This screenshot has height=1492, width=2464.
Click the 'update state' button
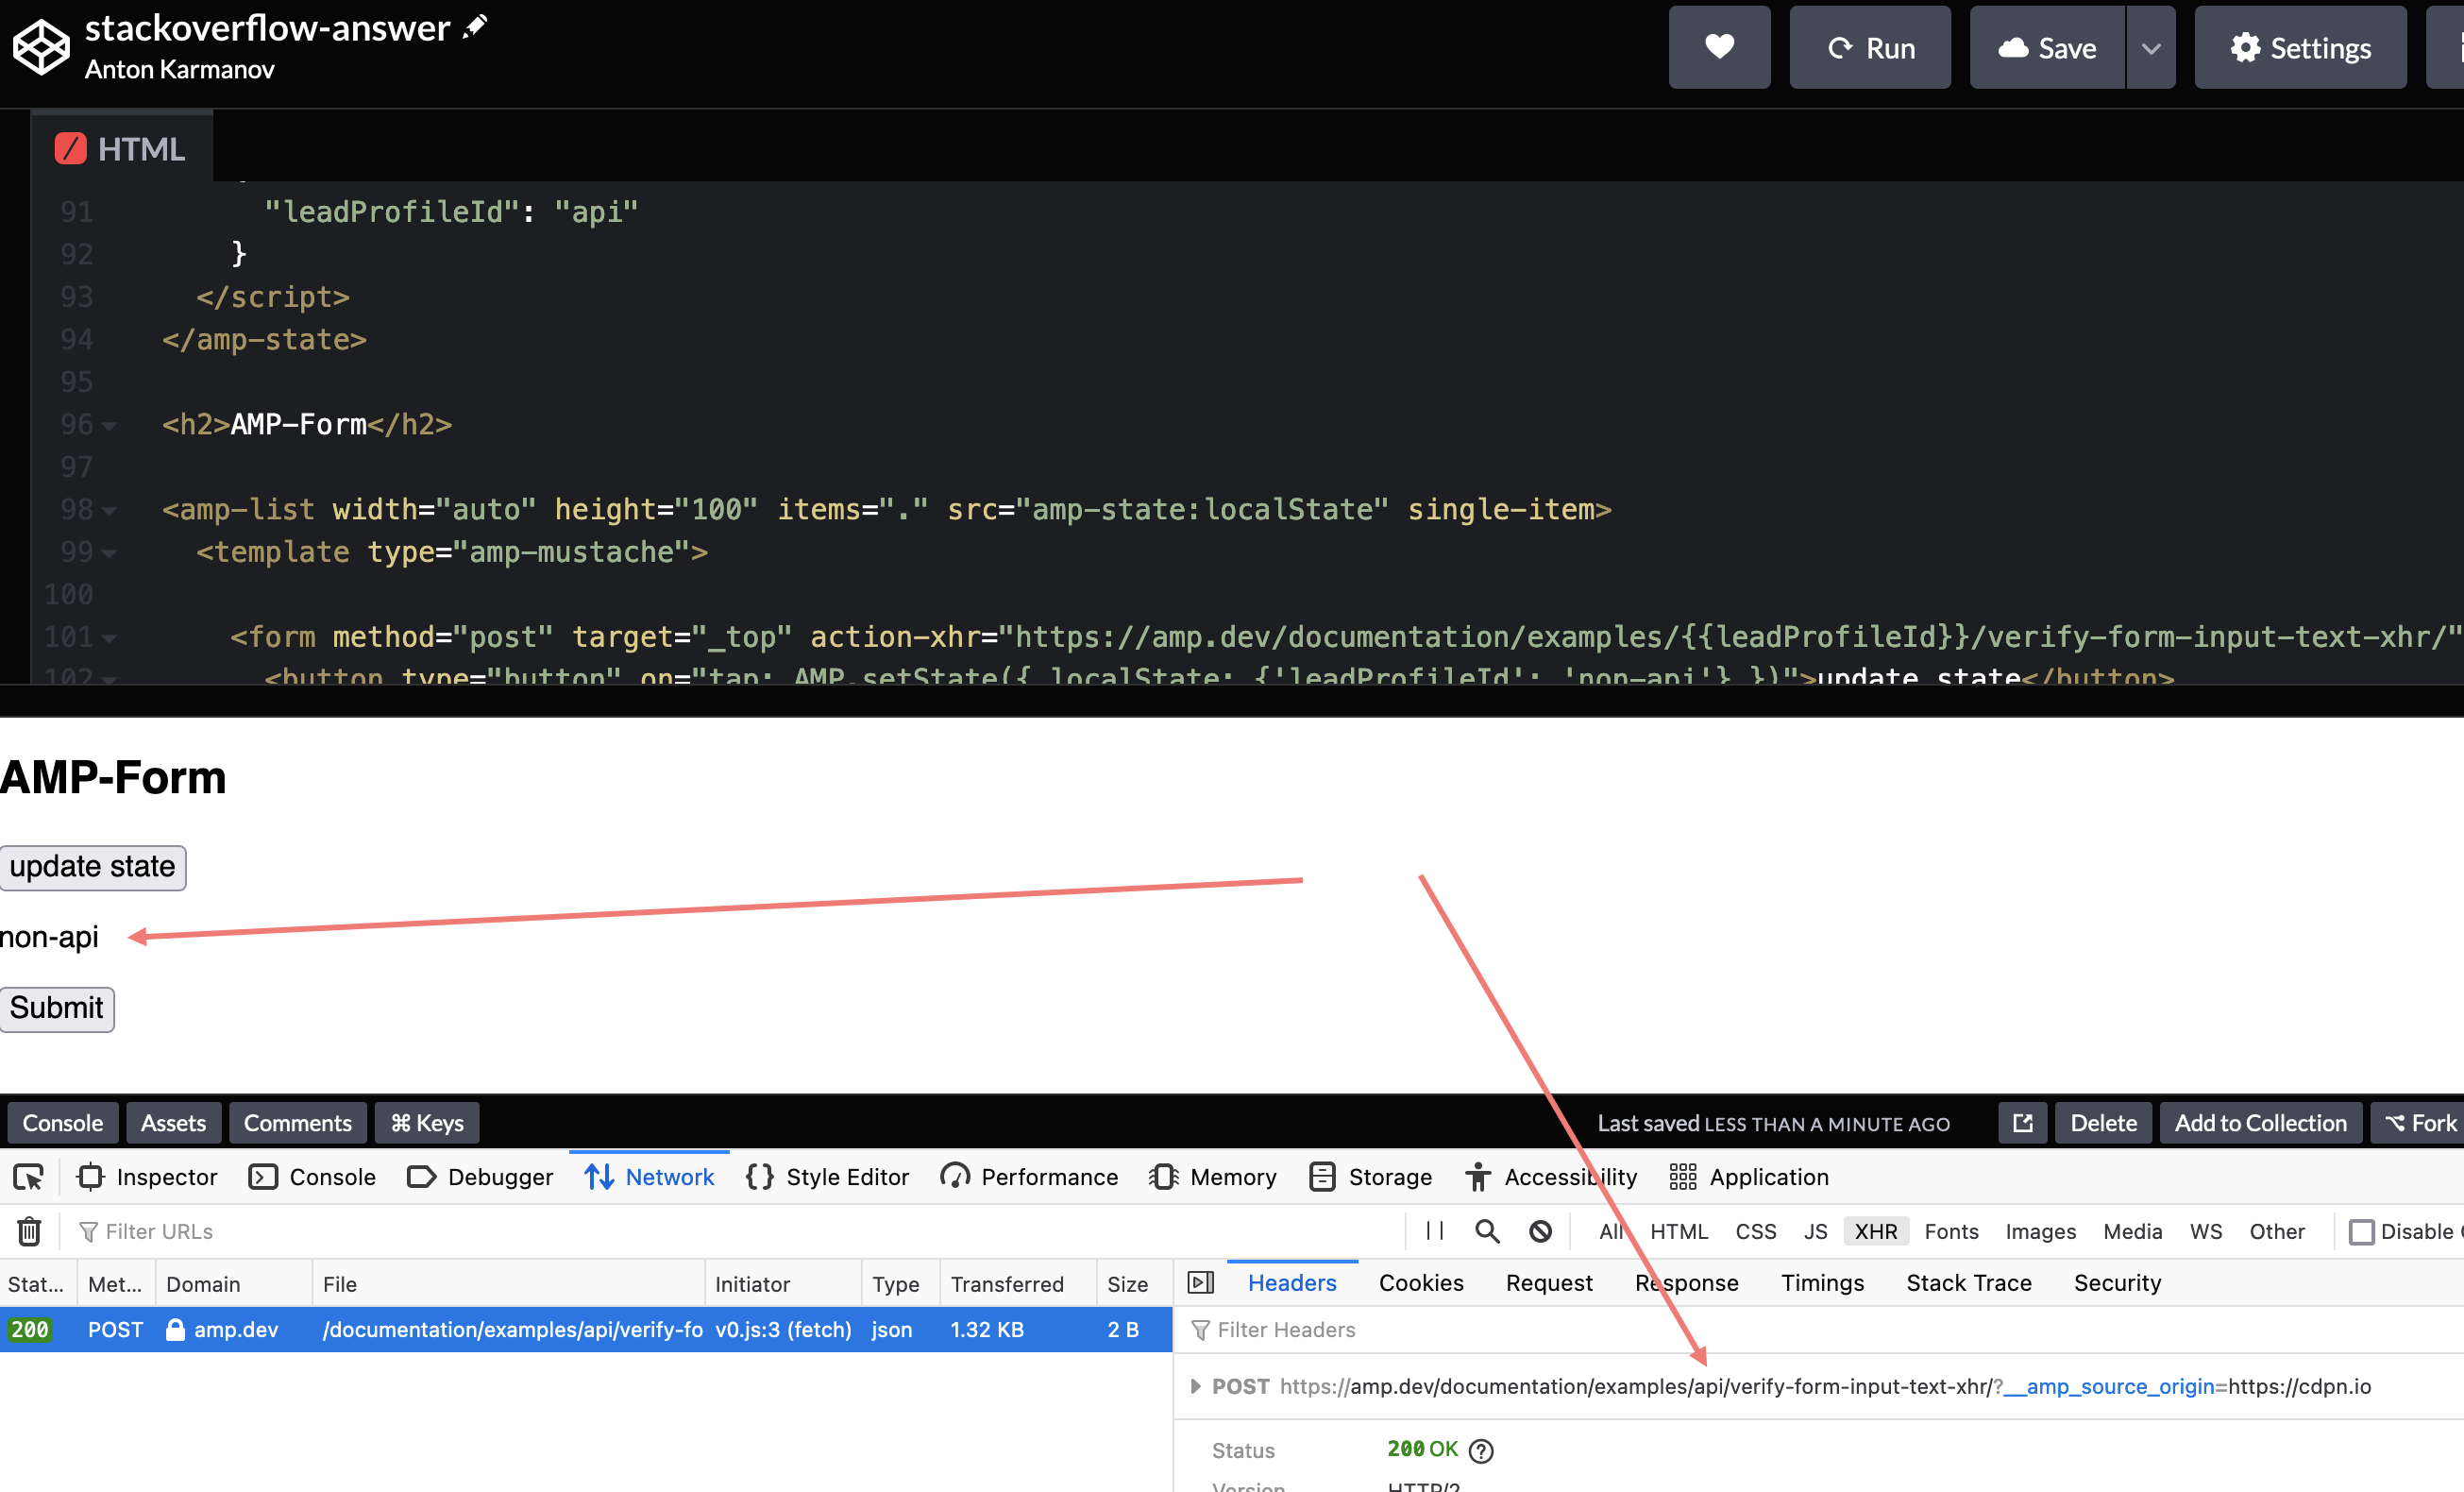click(x=92, y=867)
